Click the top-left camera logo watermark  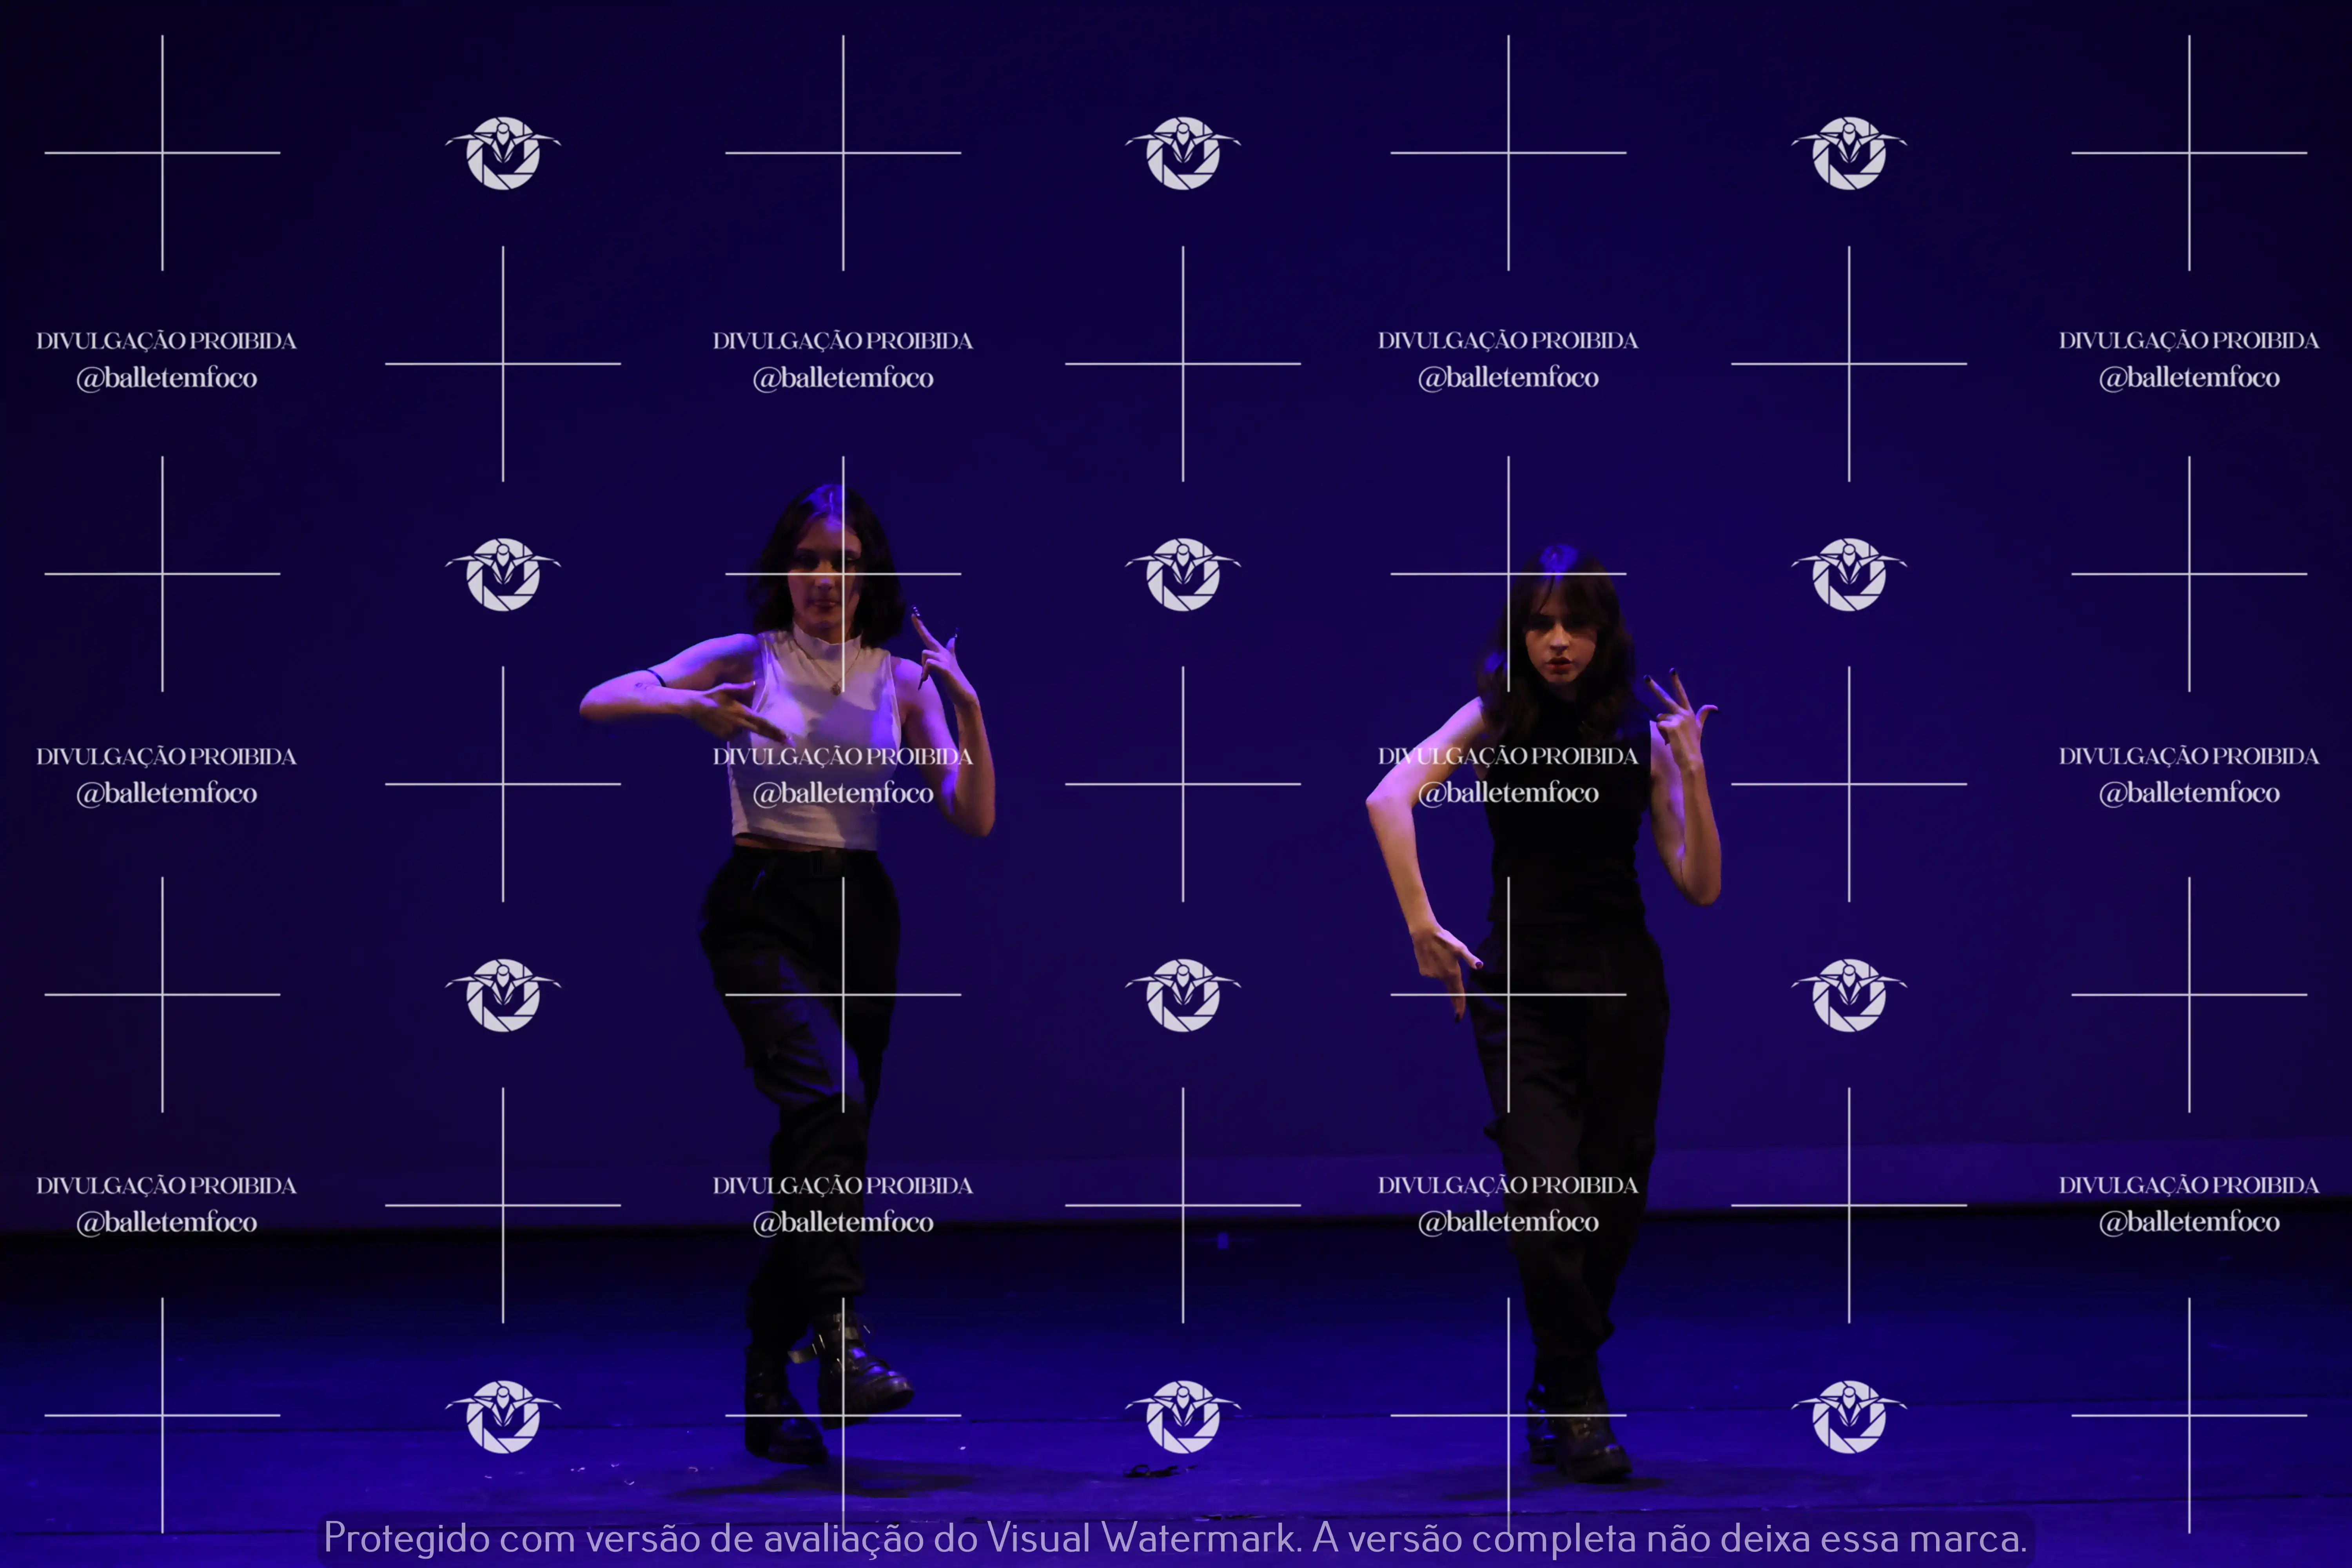click(x=503, y=153)
